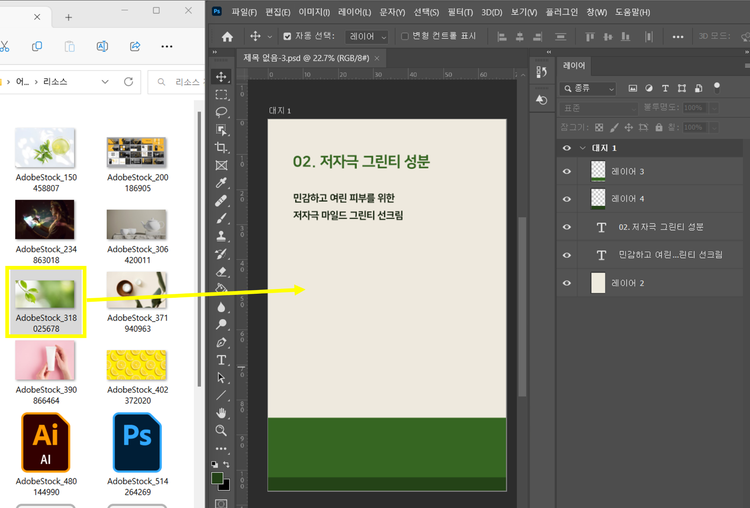Select the Pen tool

point(221,342)
